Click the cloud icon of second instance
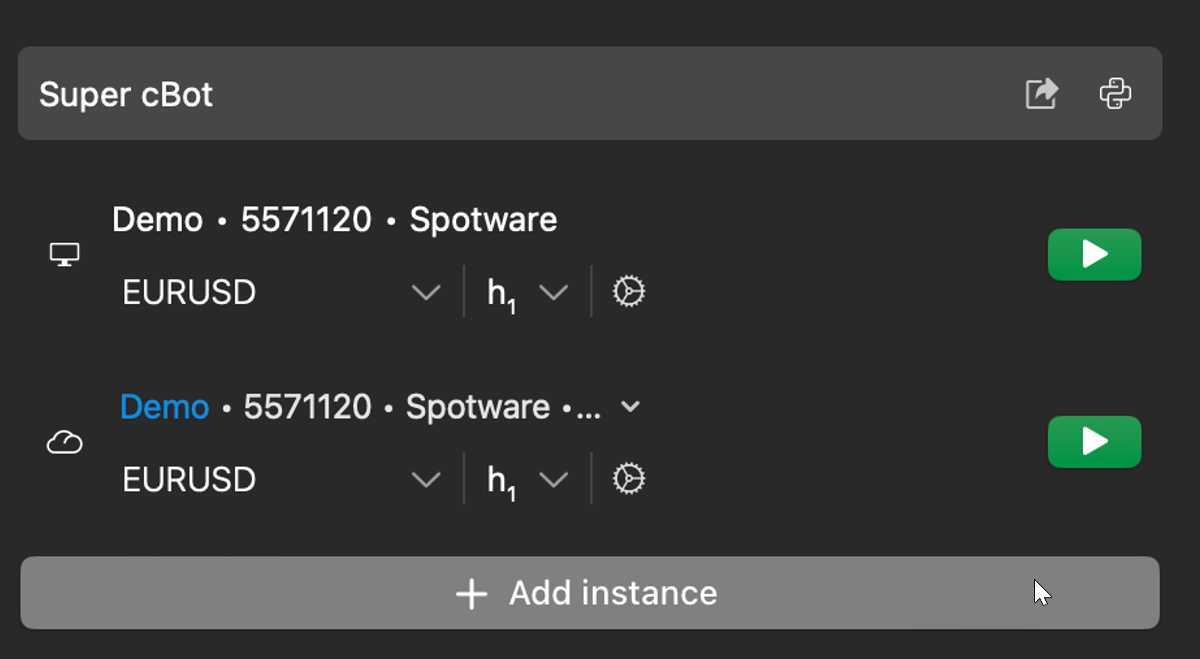1200x659 pixels. 65,442
